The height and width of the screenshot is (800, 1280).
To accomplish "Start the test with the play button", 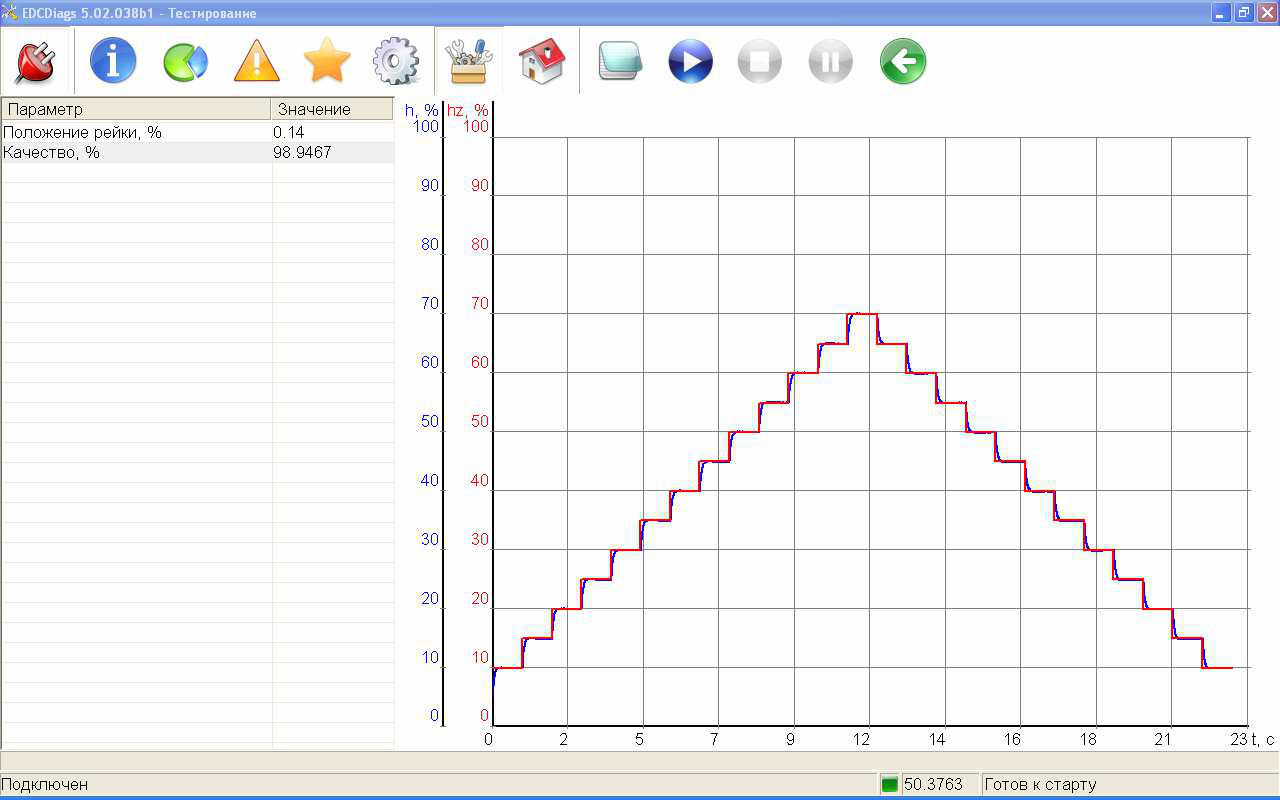I will (690, 62).
